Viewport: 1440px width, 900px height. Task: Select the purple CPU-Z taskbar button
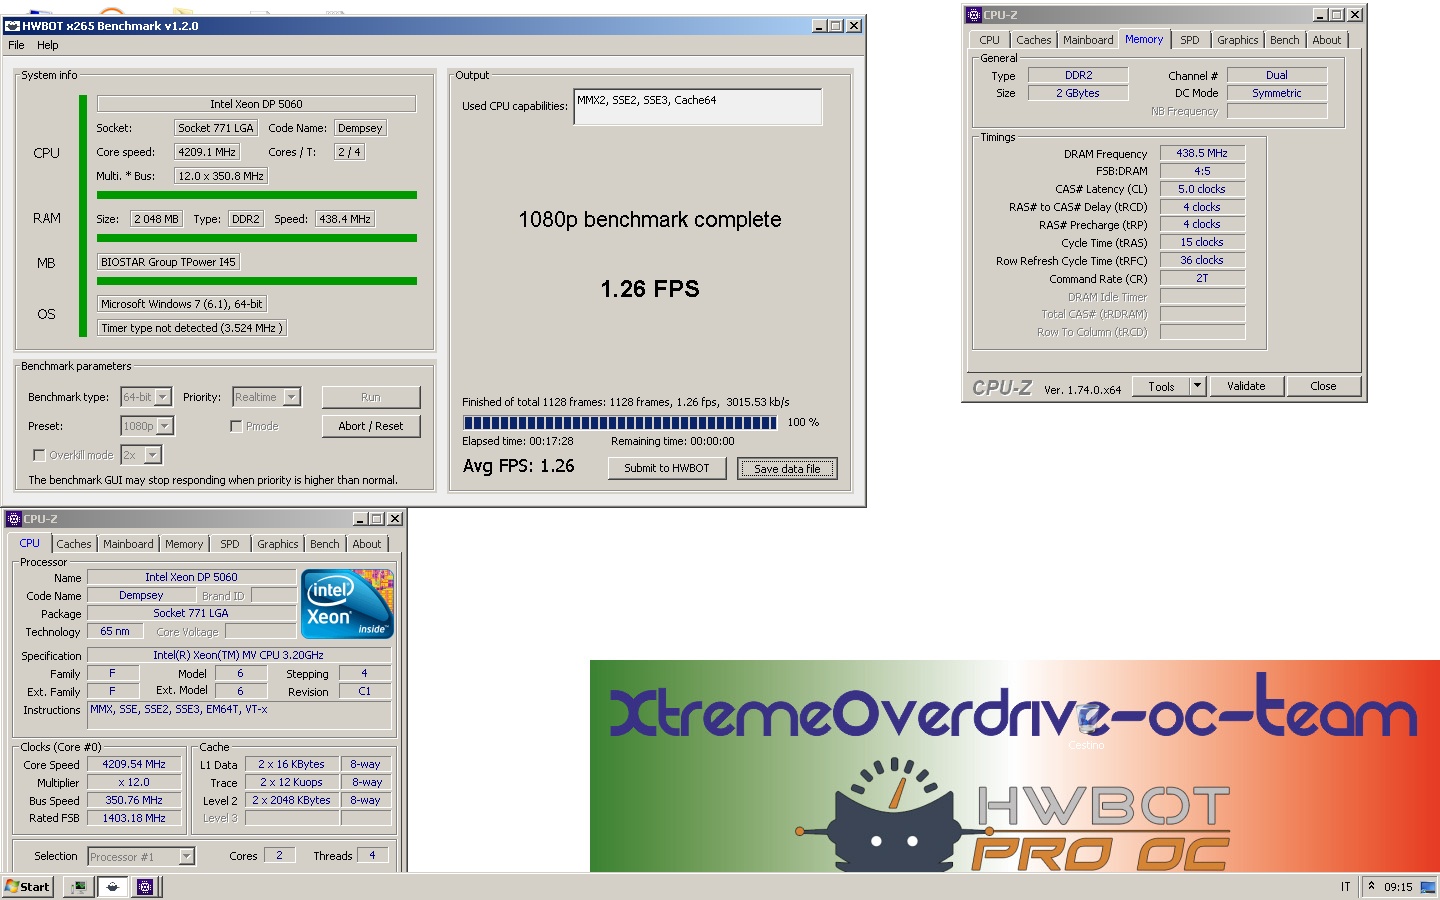click(x=145, y=887)
